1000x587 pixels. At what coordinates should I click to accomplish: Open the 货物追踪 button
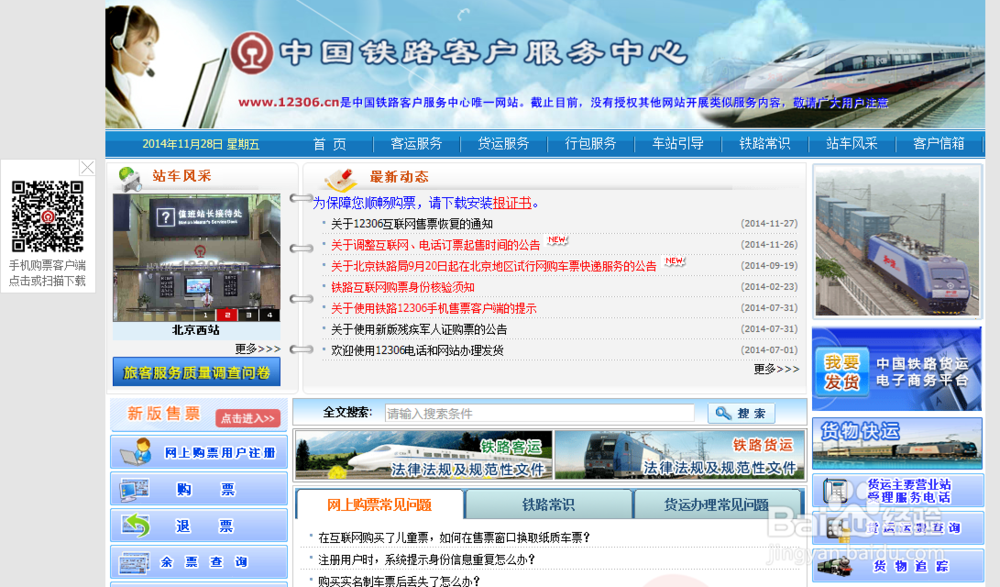[x=897, y=565]
